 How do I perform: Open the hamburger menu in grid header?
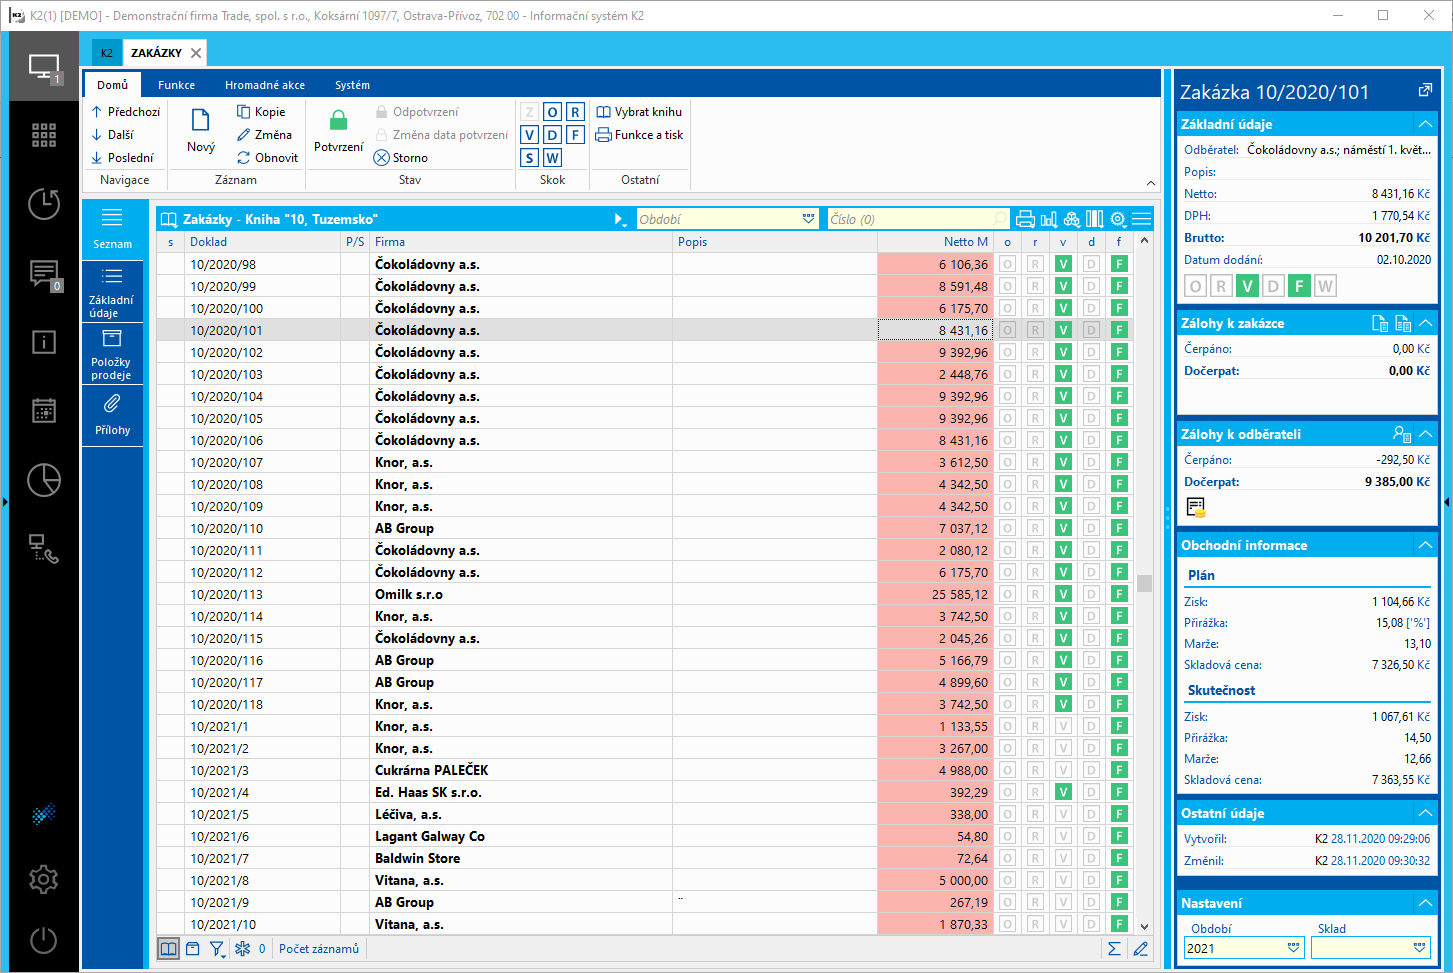[x=1142, y=219]
